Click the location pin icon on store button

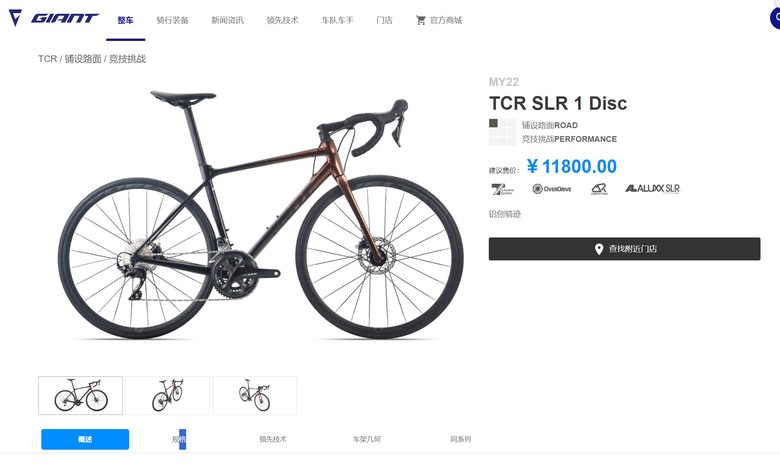click(599, 249)
